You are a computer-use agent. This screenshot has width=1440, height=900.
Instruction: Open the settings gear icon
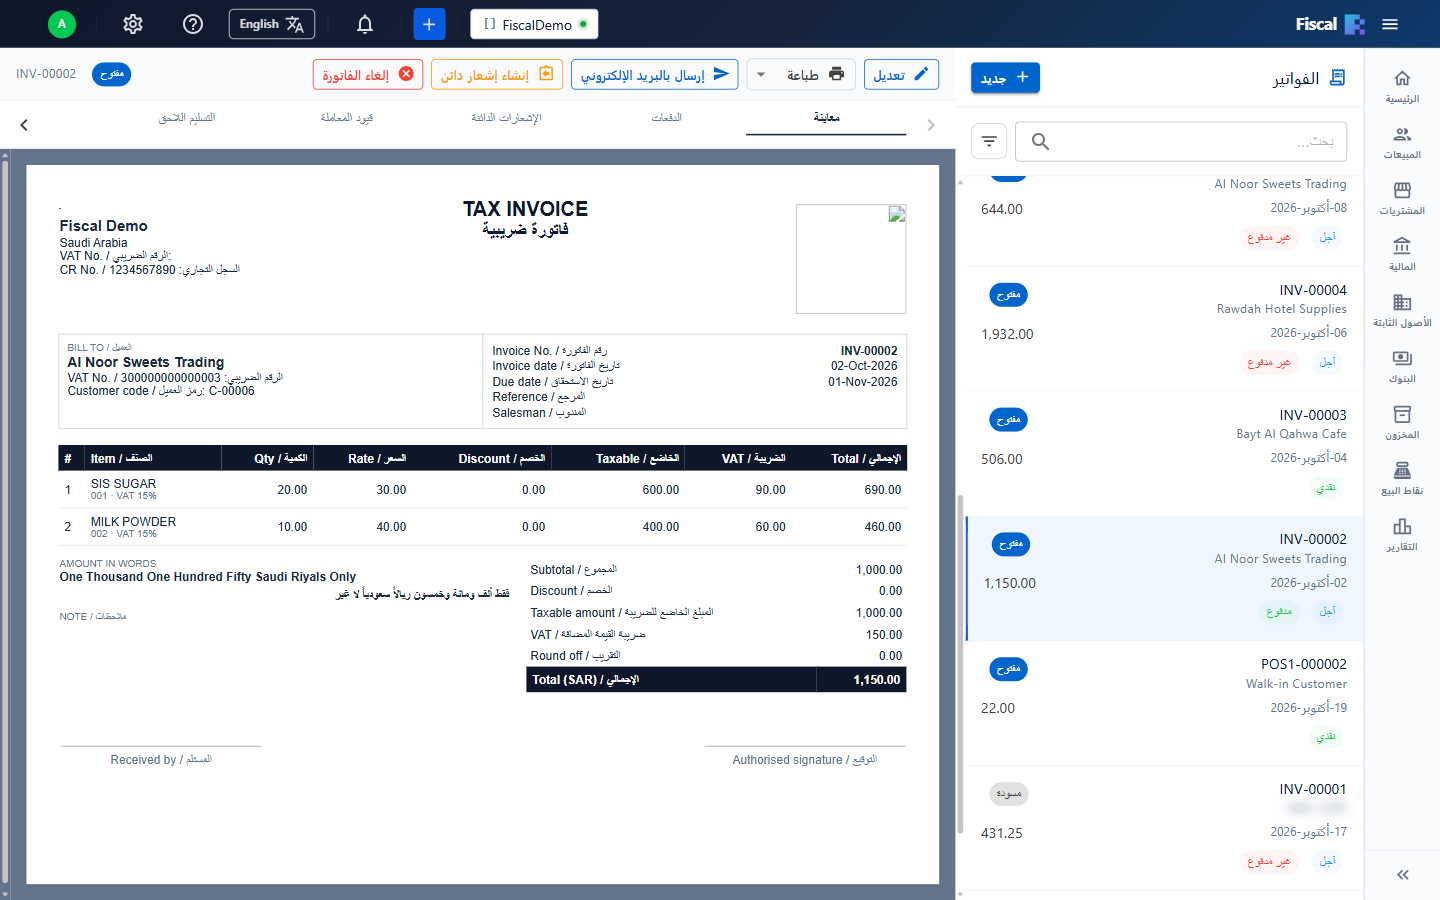click(133, 24)
